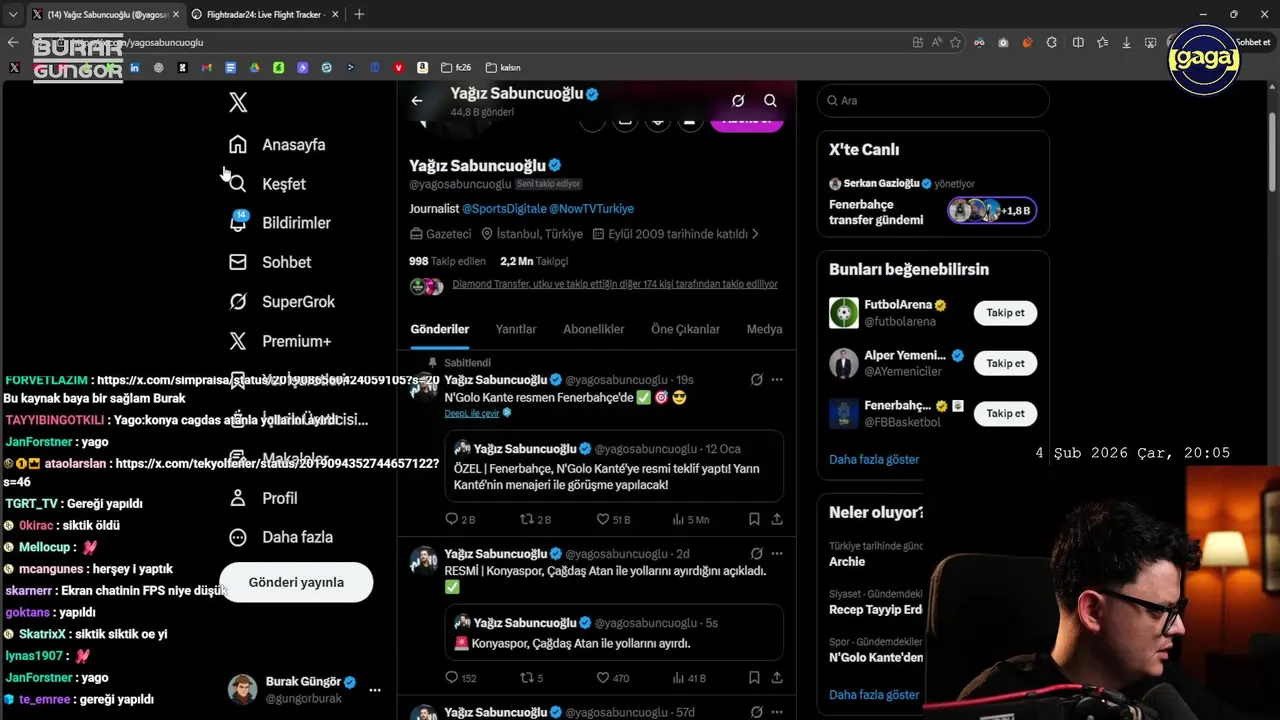Click the Ara search field

coord(933,101)
